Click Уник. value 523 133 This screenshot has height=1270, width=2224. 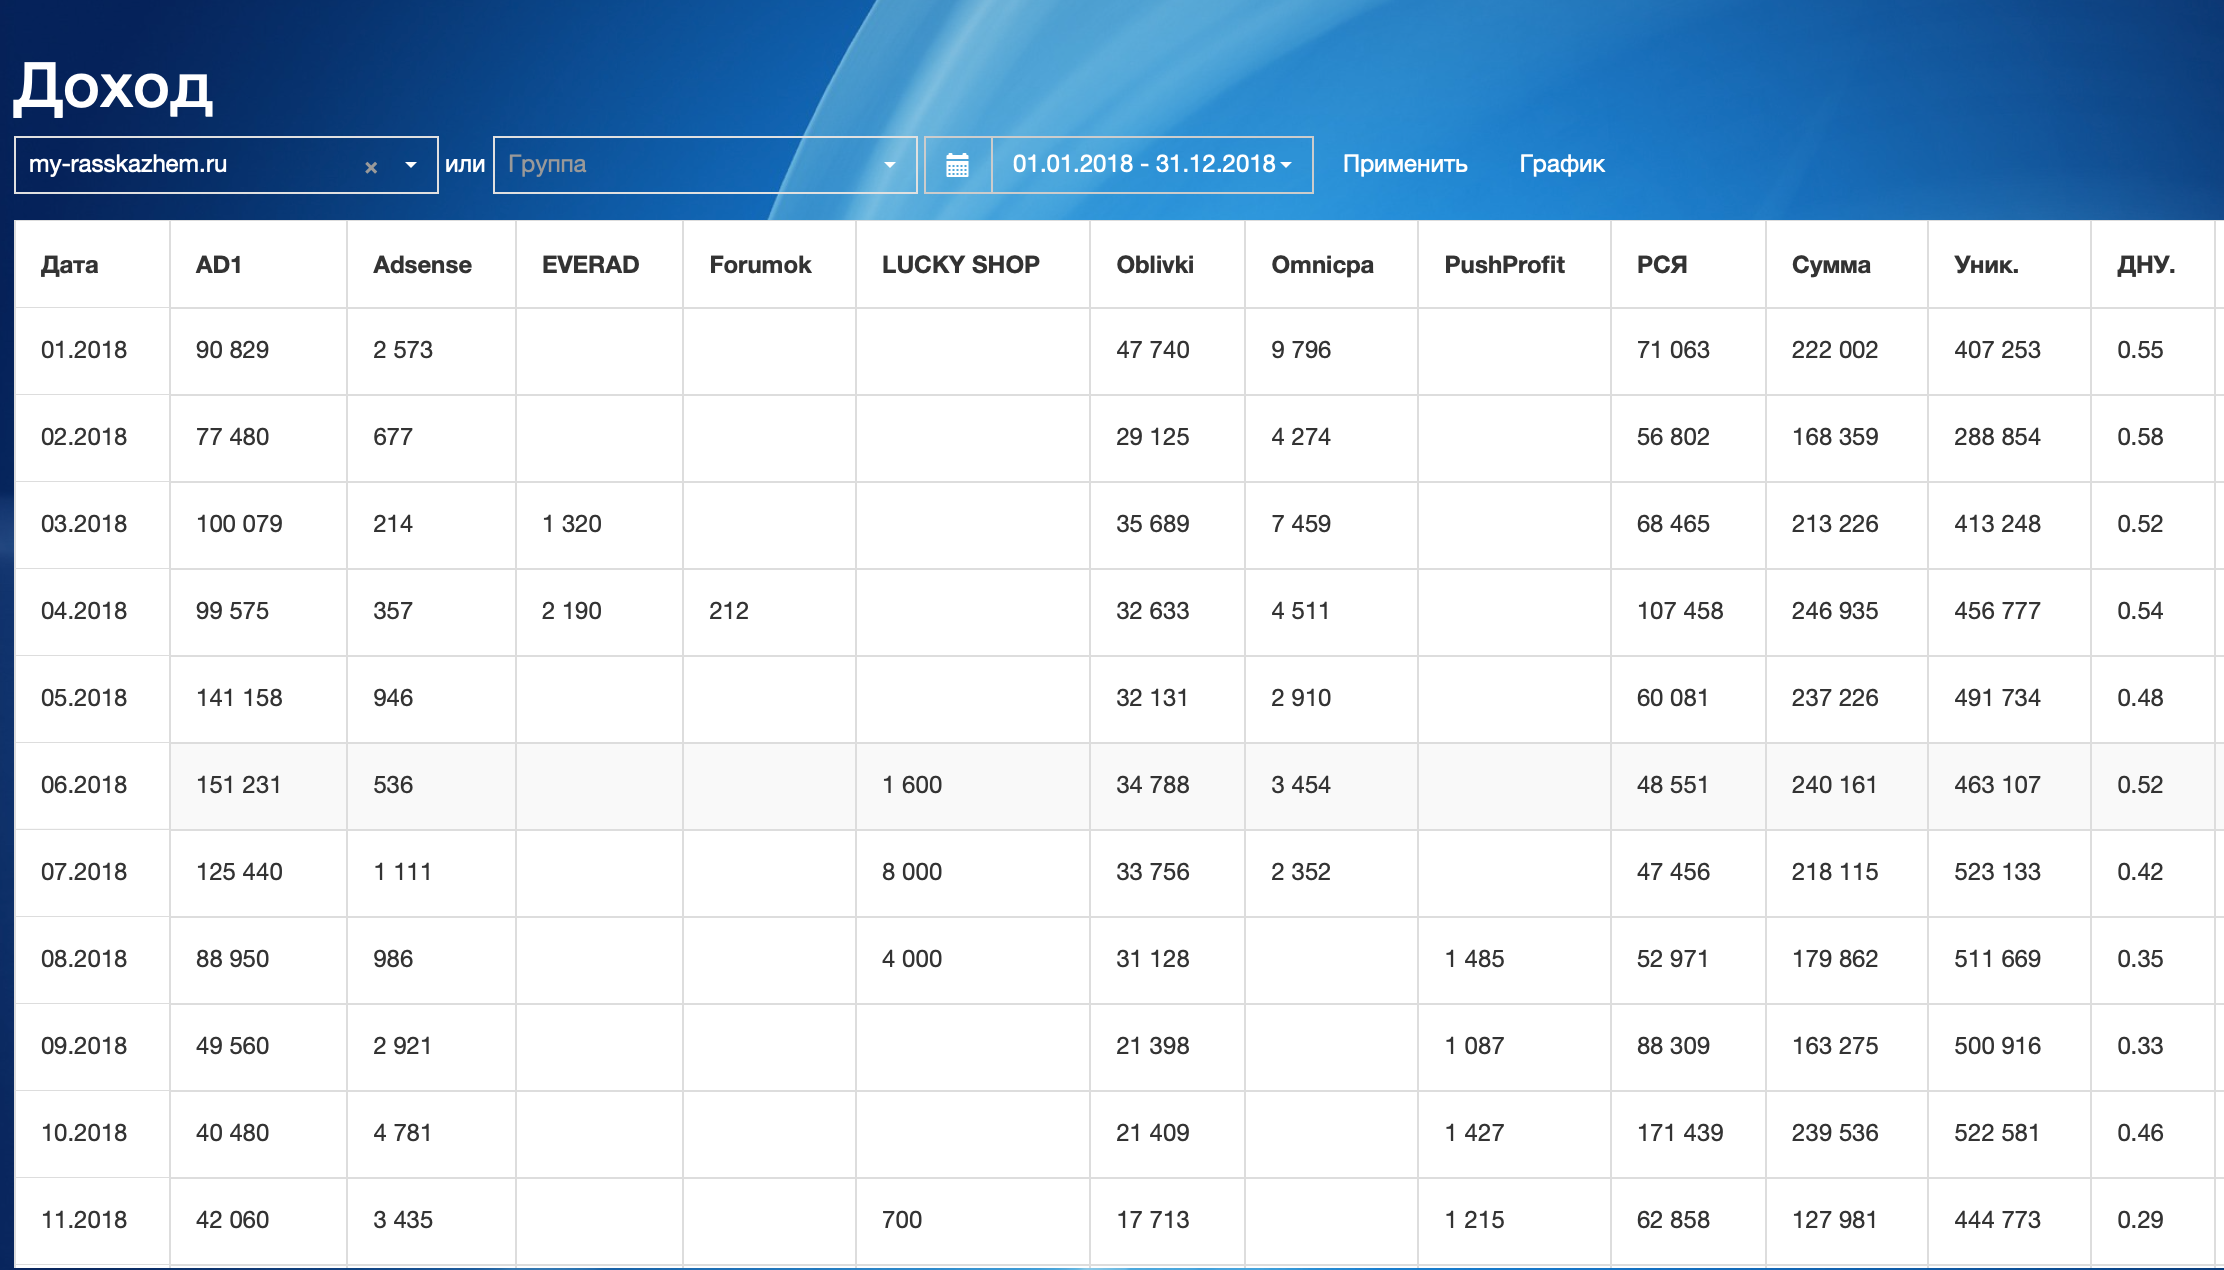coord(1997,872)
